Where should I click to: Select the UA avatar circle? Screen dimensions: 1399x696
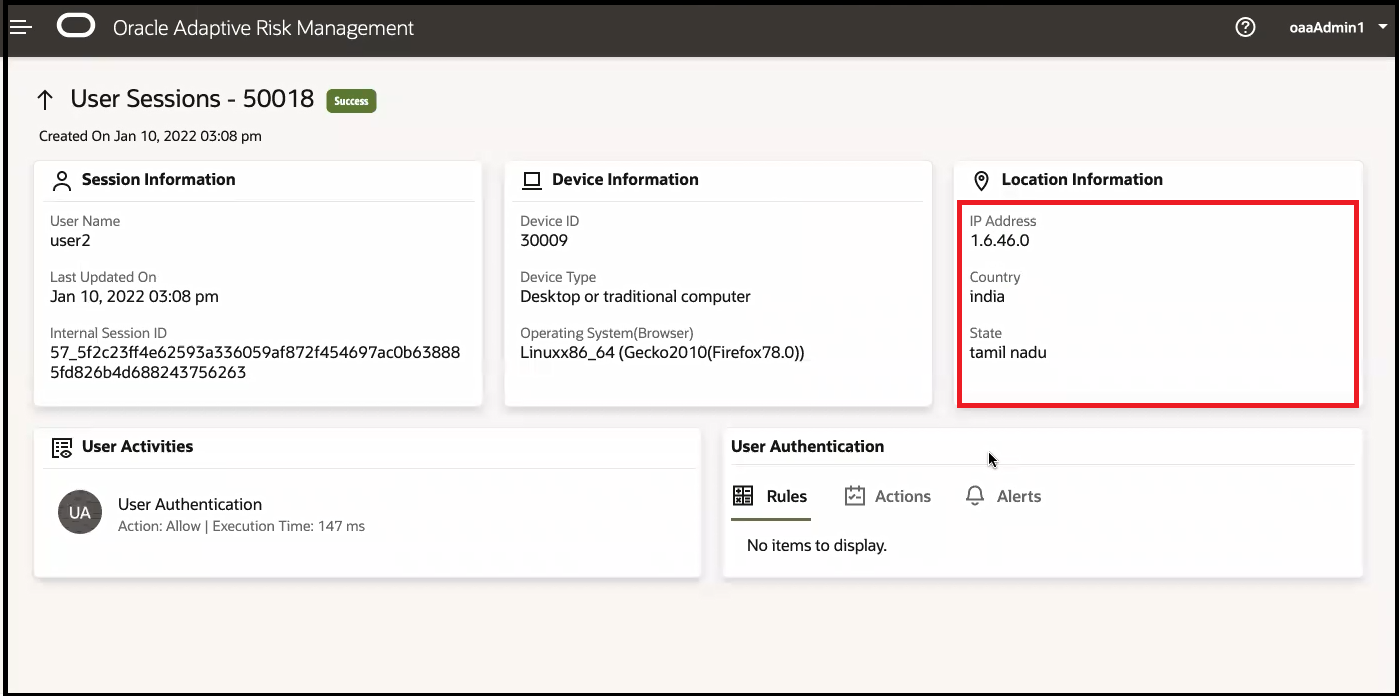click(x=80, y=513)
